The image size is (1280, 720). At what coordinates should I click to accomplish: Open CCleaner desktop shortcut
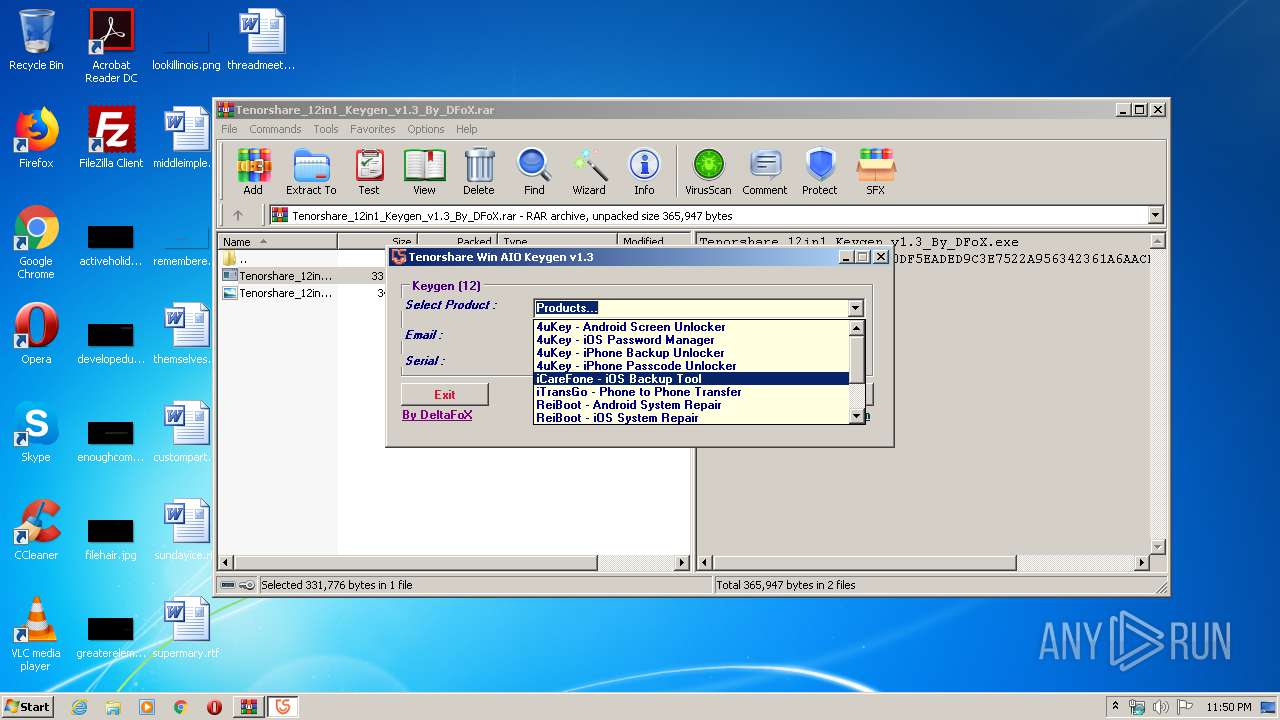tap(36, 530)
